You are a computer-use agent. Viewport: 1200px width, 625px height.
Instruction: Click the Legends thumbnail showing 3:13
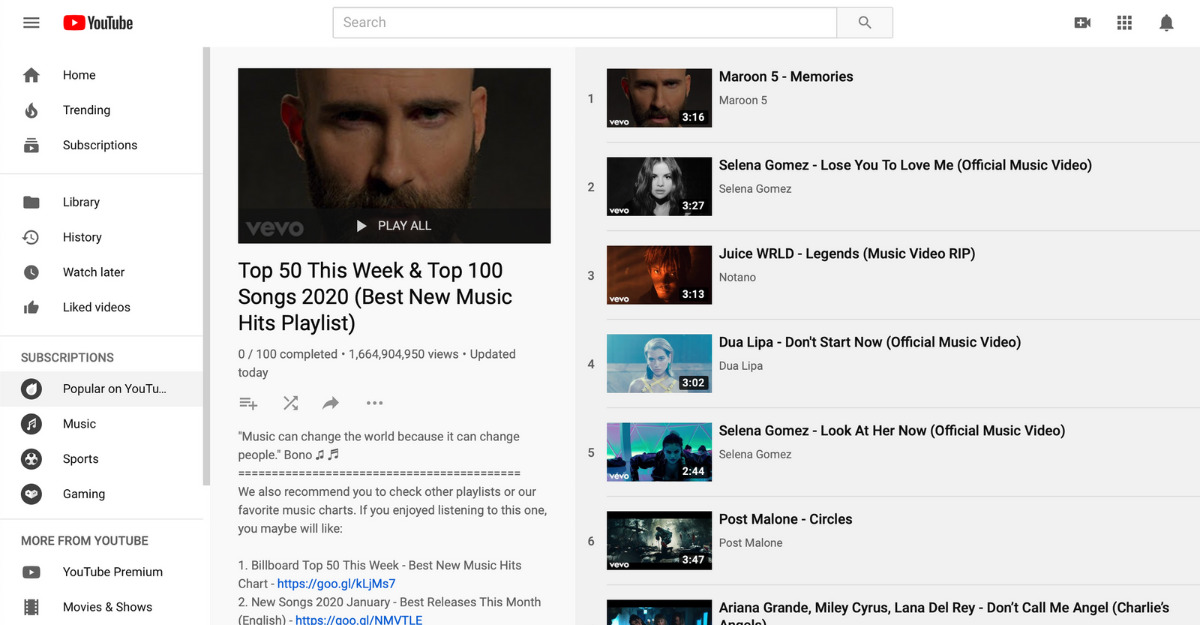659,275
